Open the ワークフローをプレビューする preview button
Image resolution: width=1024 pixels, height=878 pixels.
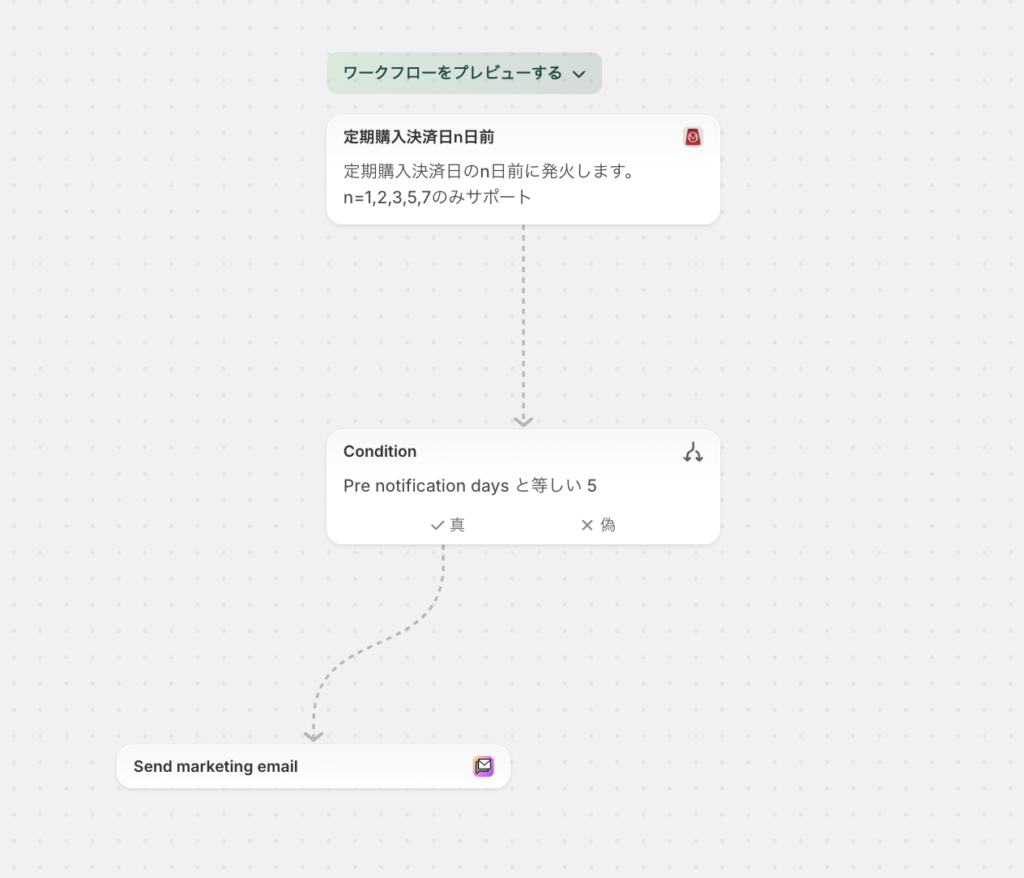(x=452, y=73)
